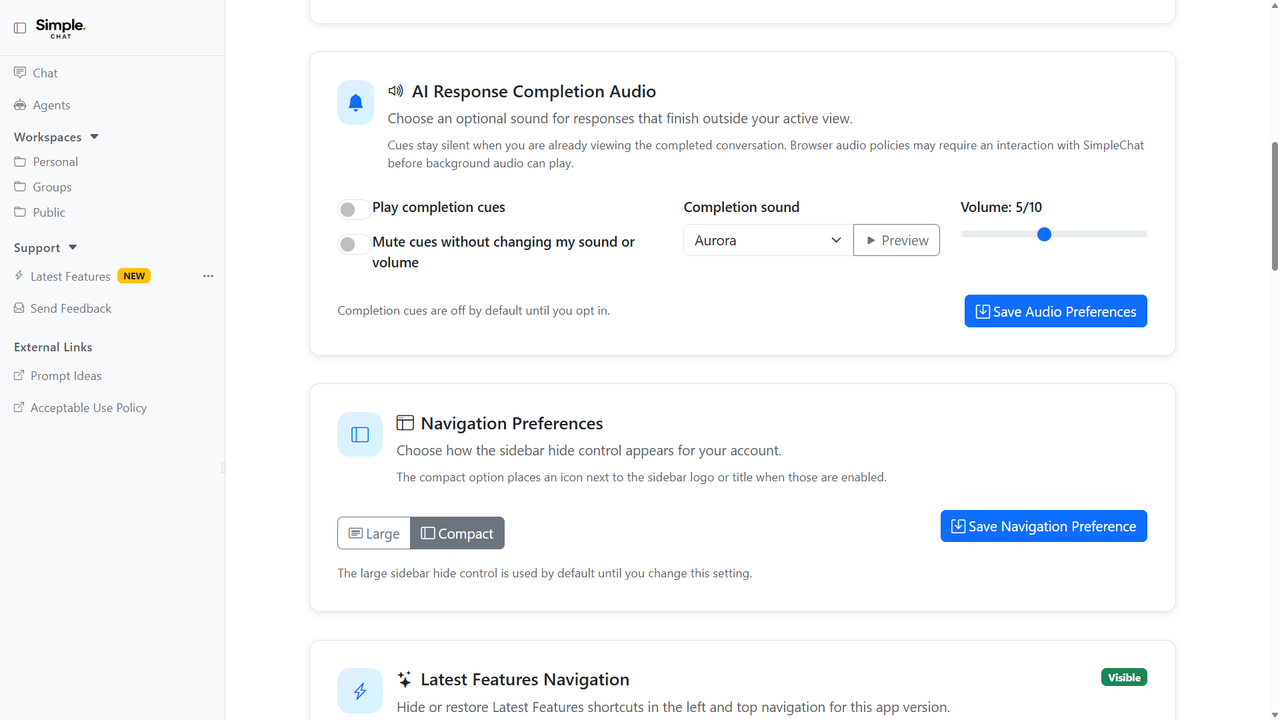Click Save Navigation Preference button

pyautogui.click(x=1043, y=526)
